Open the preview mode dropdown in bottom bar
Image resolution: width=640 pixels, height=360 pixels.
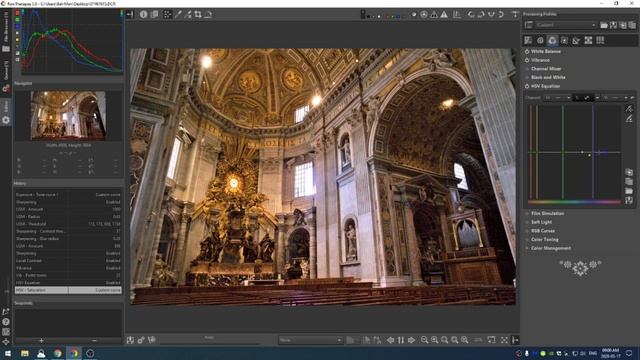310,340
